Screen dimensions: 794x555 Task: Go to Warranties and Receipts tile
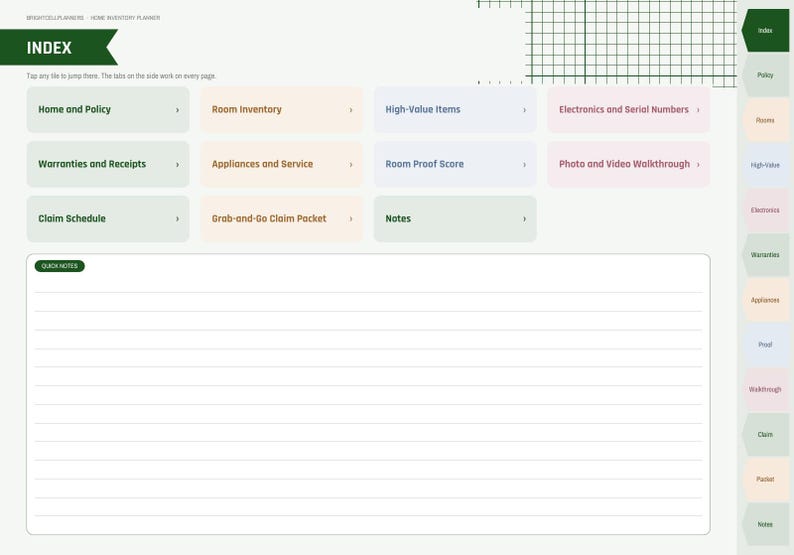tap(108, 164)
